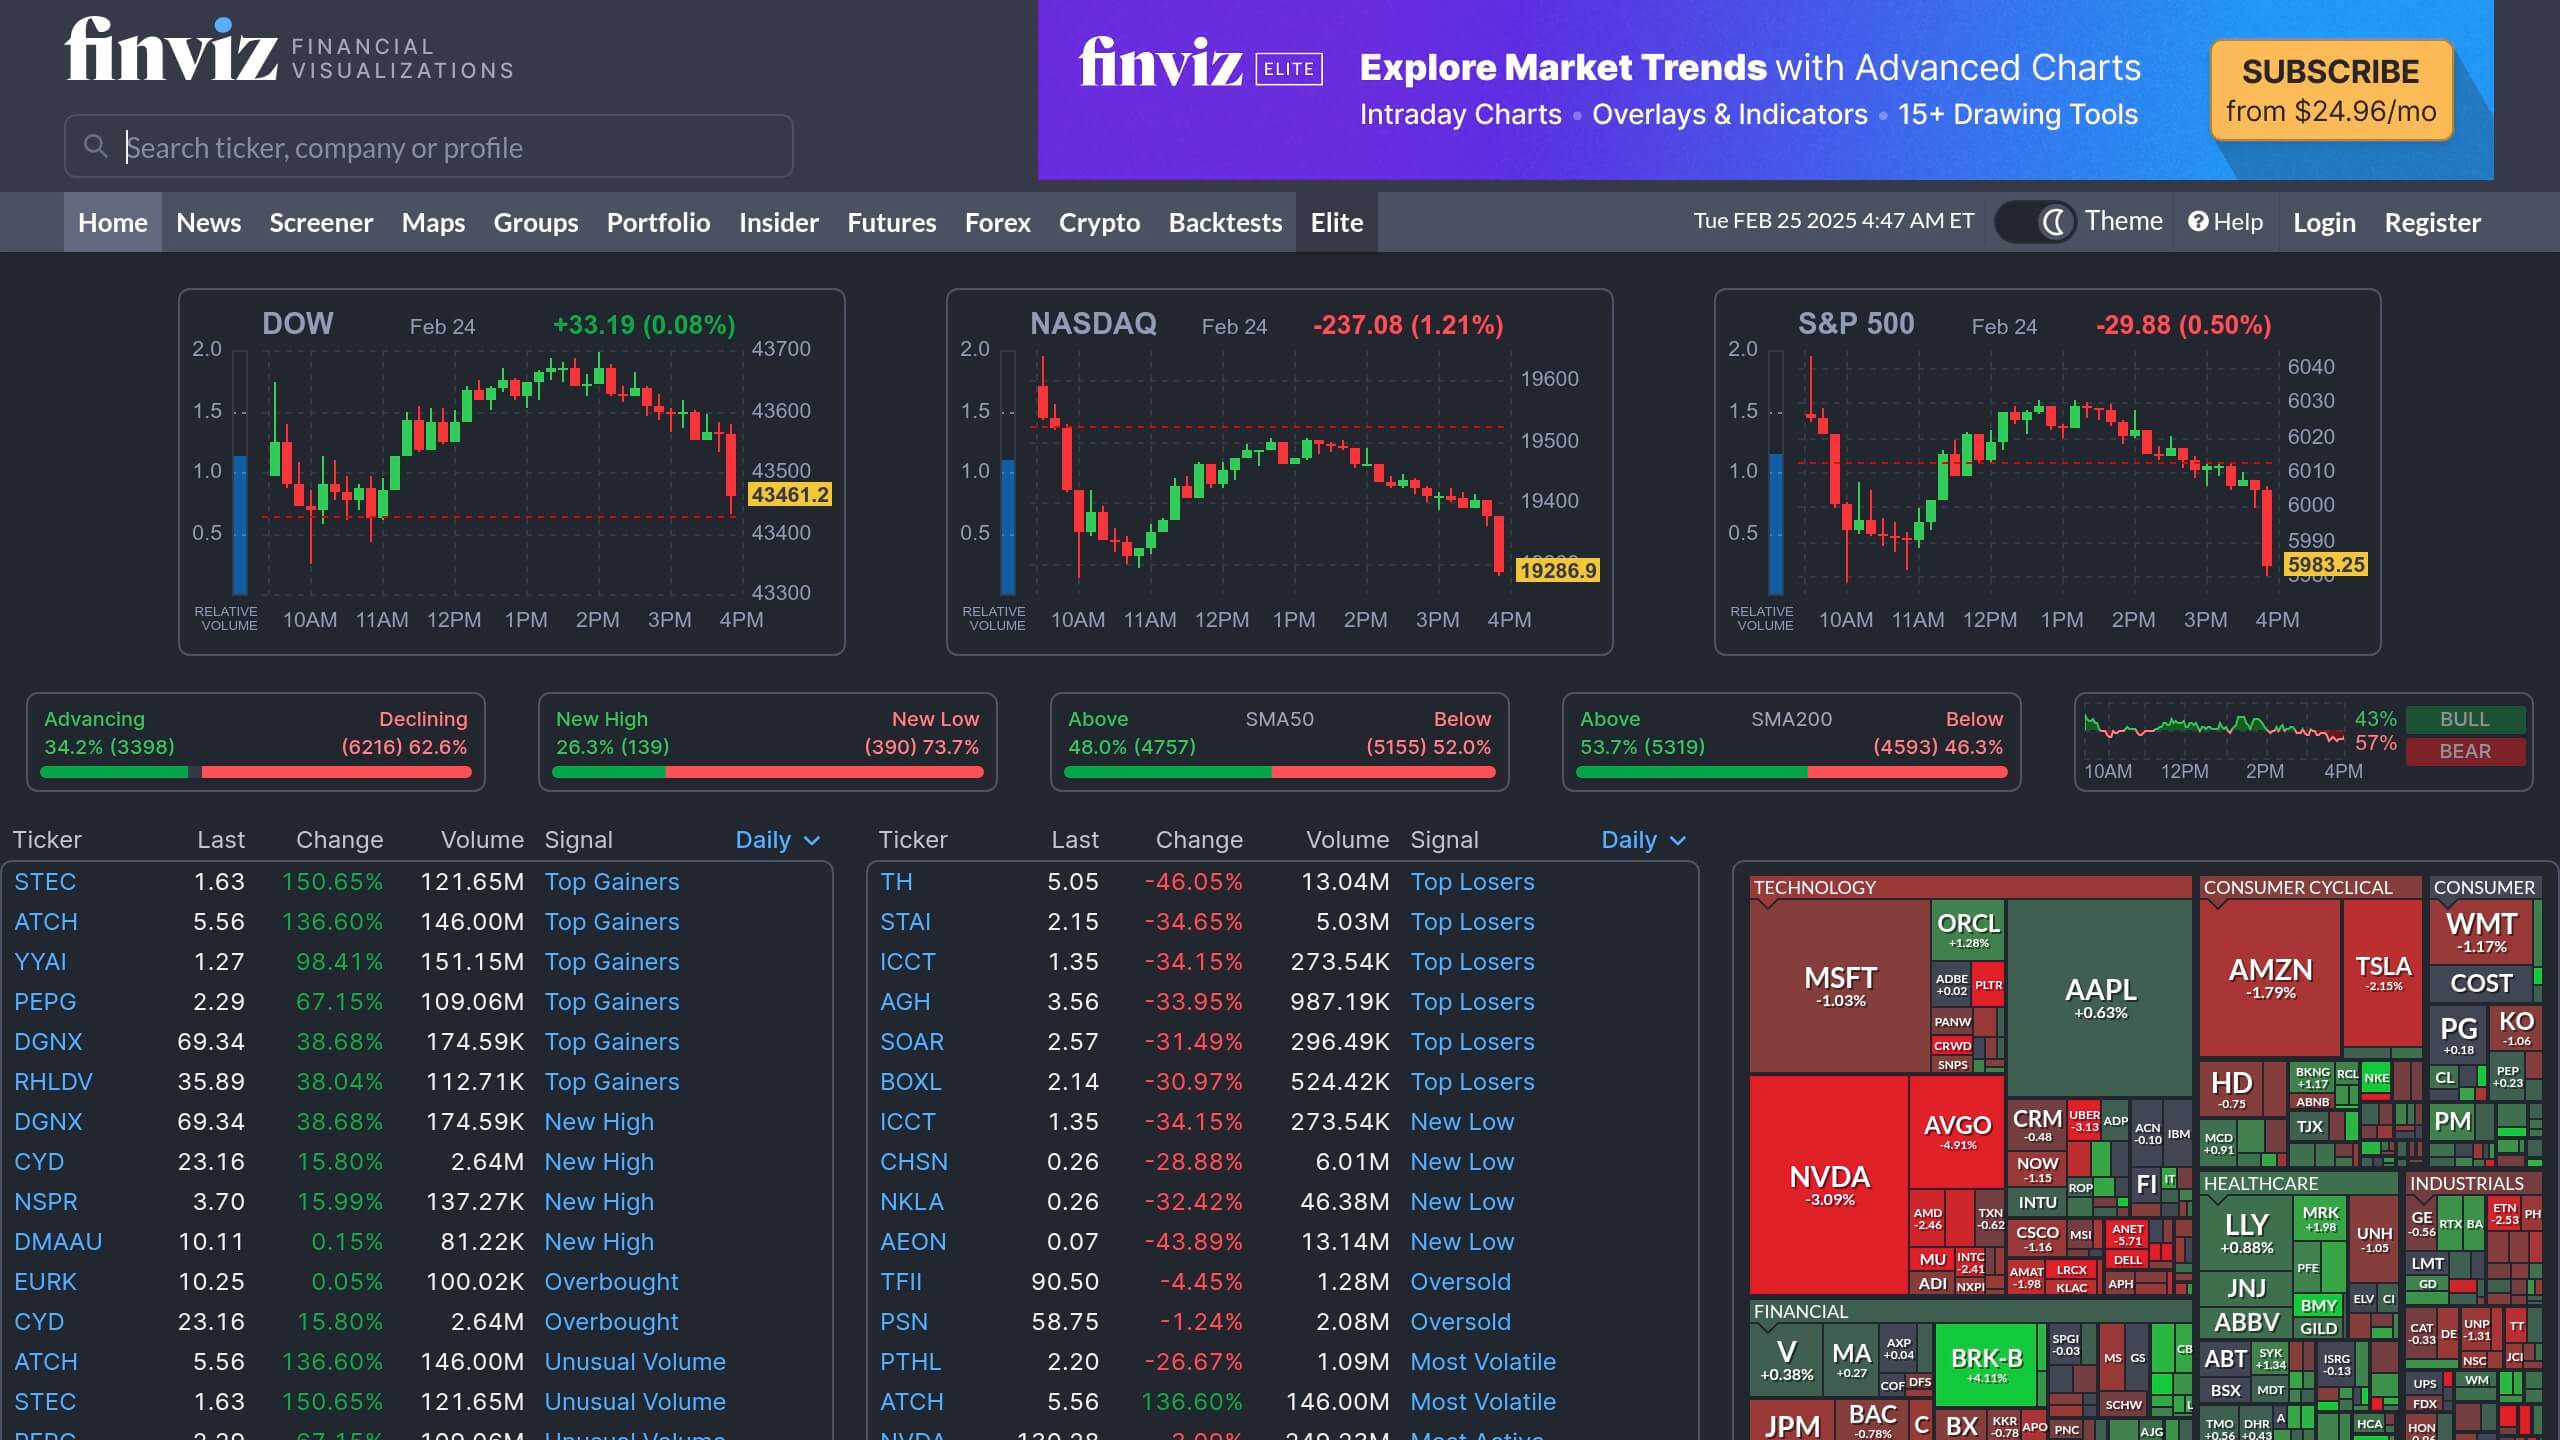
Task: Navigate to the Crypto page
Action: (x=1098, y=222)
